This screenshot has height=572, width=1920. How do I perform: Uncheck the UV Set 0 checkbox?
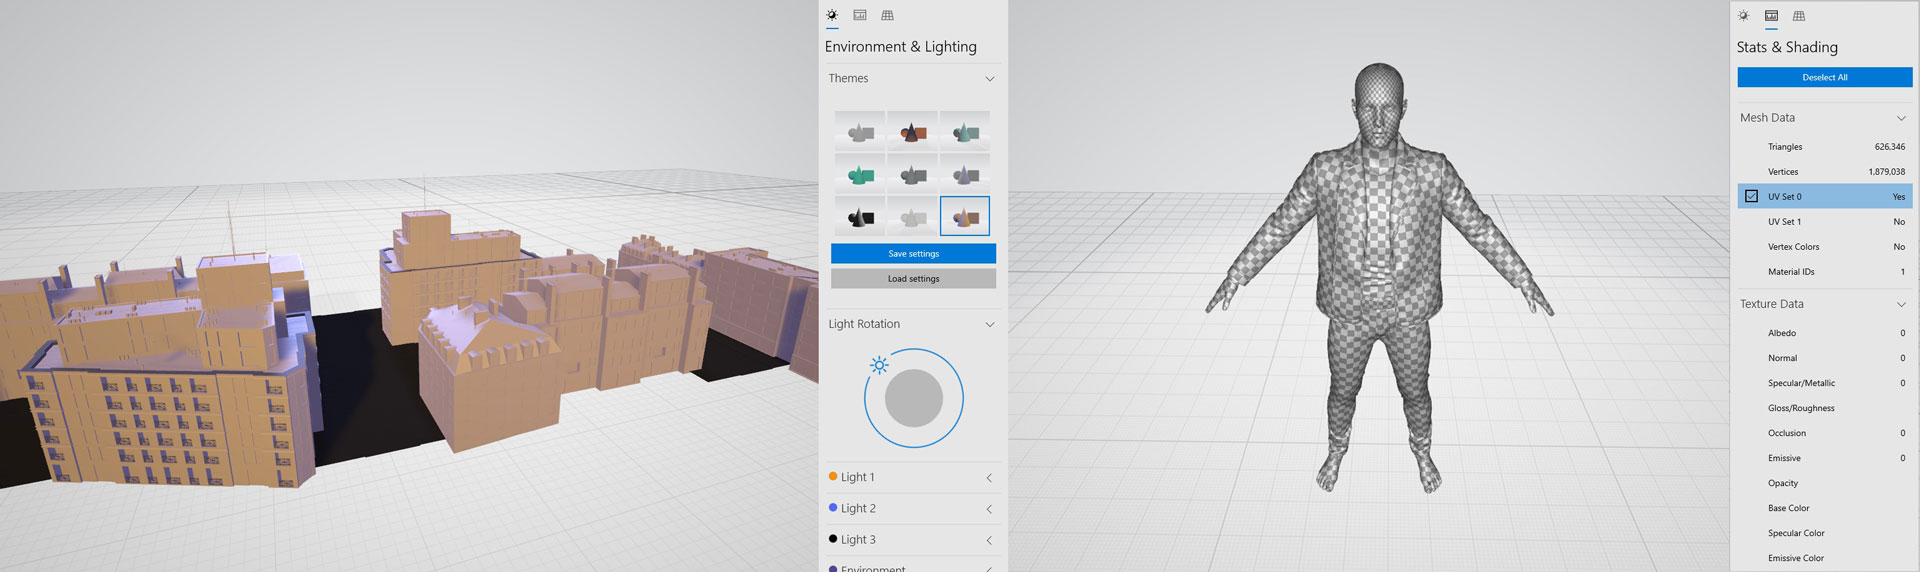click(1751, 196)
